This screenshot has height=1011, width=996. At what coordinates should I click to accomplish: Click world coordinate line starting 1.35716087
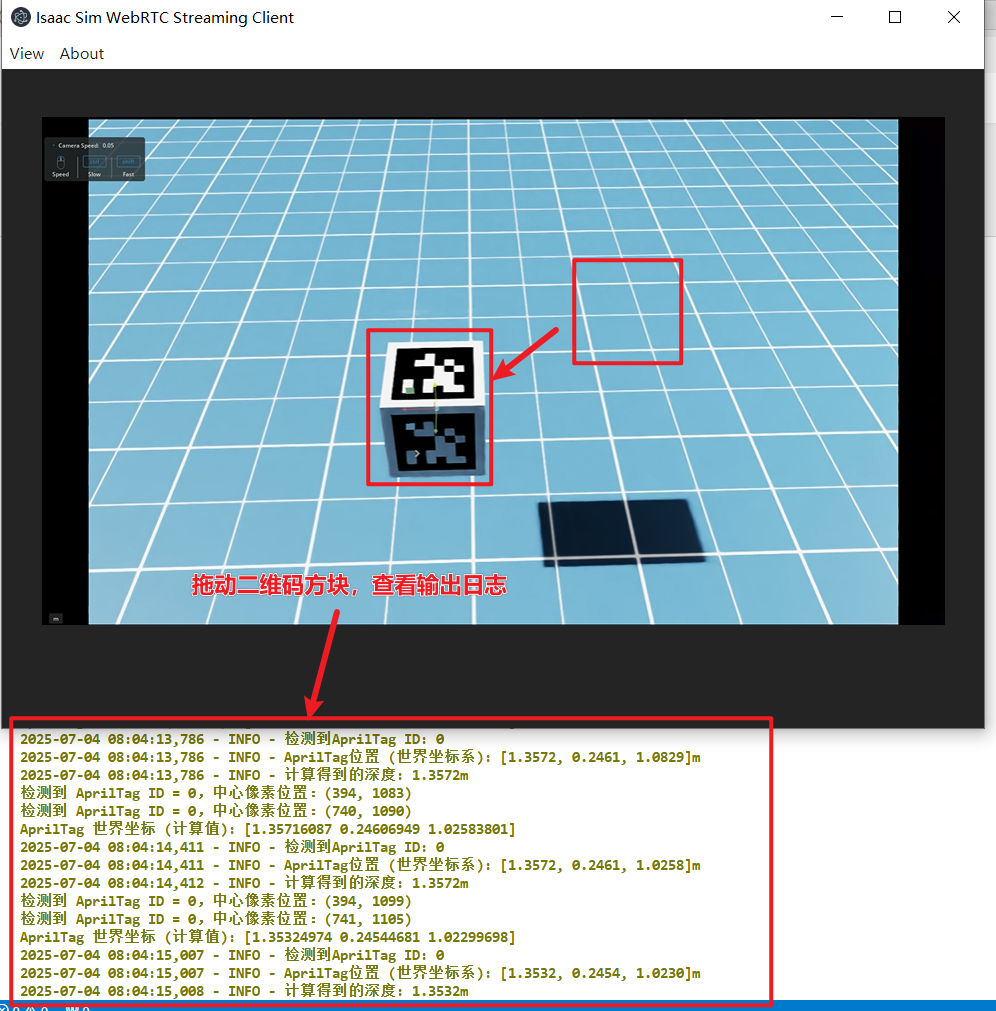click(x=268, y=829)
